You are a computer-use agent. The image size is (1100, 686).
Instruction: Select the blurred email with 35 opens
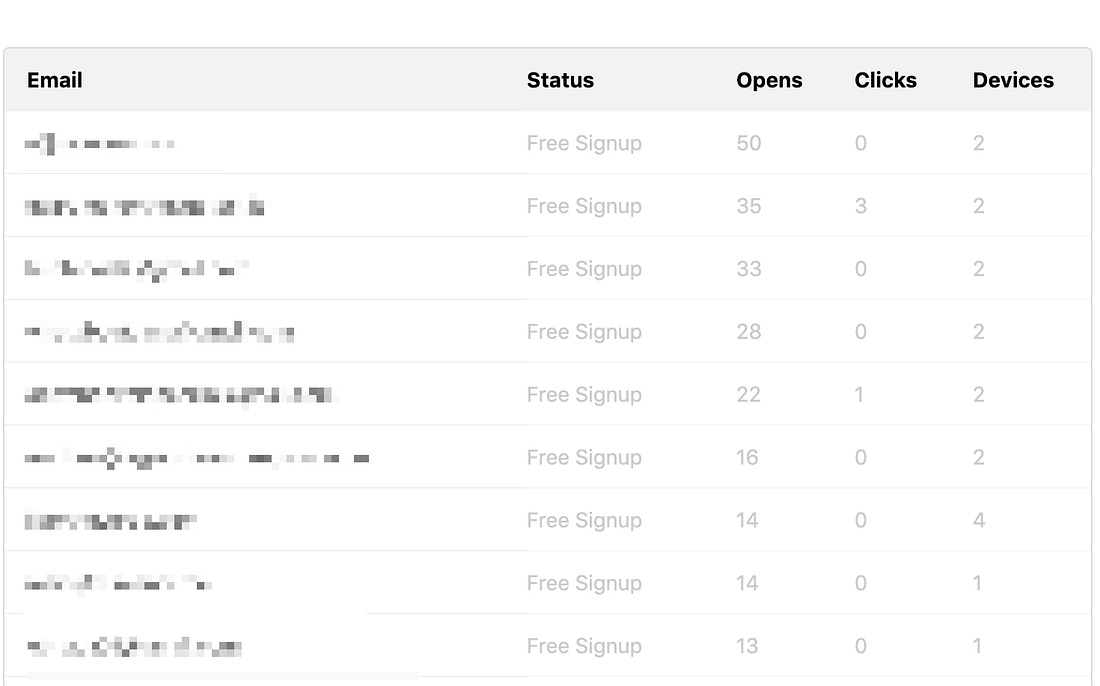pos(145,207)
